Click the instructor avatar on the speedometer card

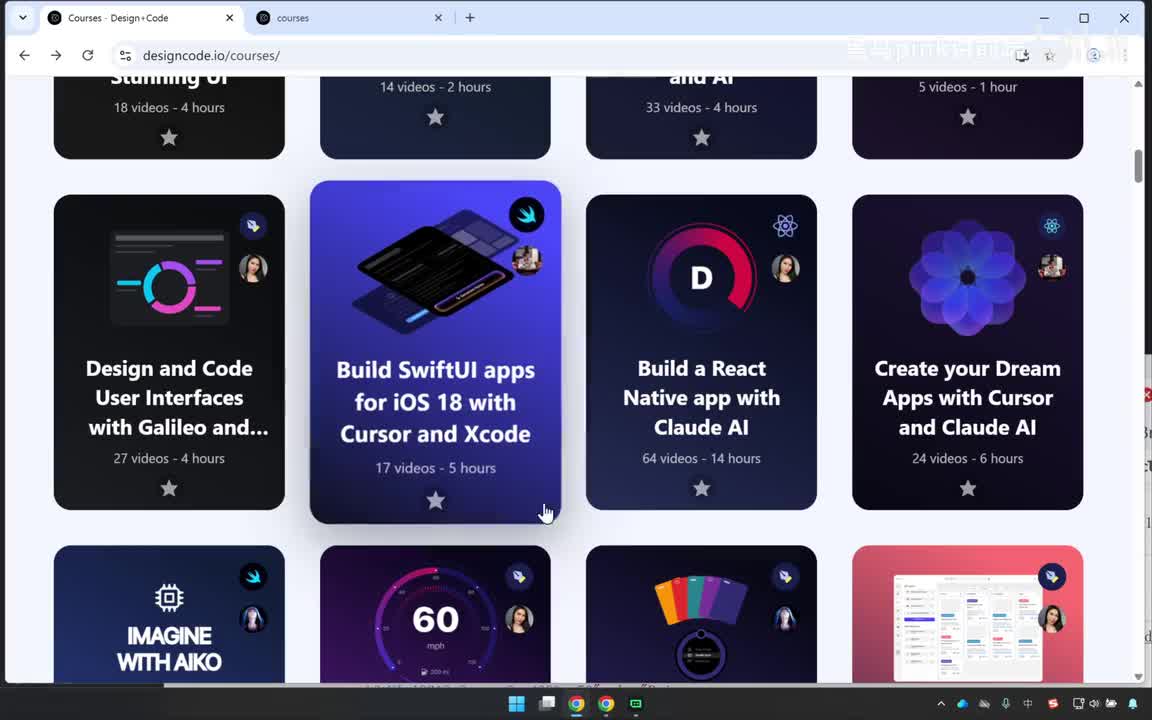(x=519, y=619)
